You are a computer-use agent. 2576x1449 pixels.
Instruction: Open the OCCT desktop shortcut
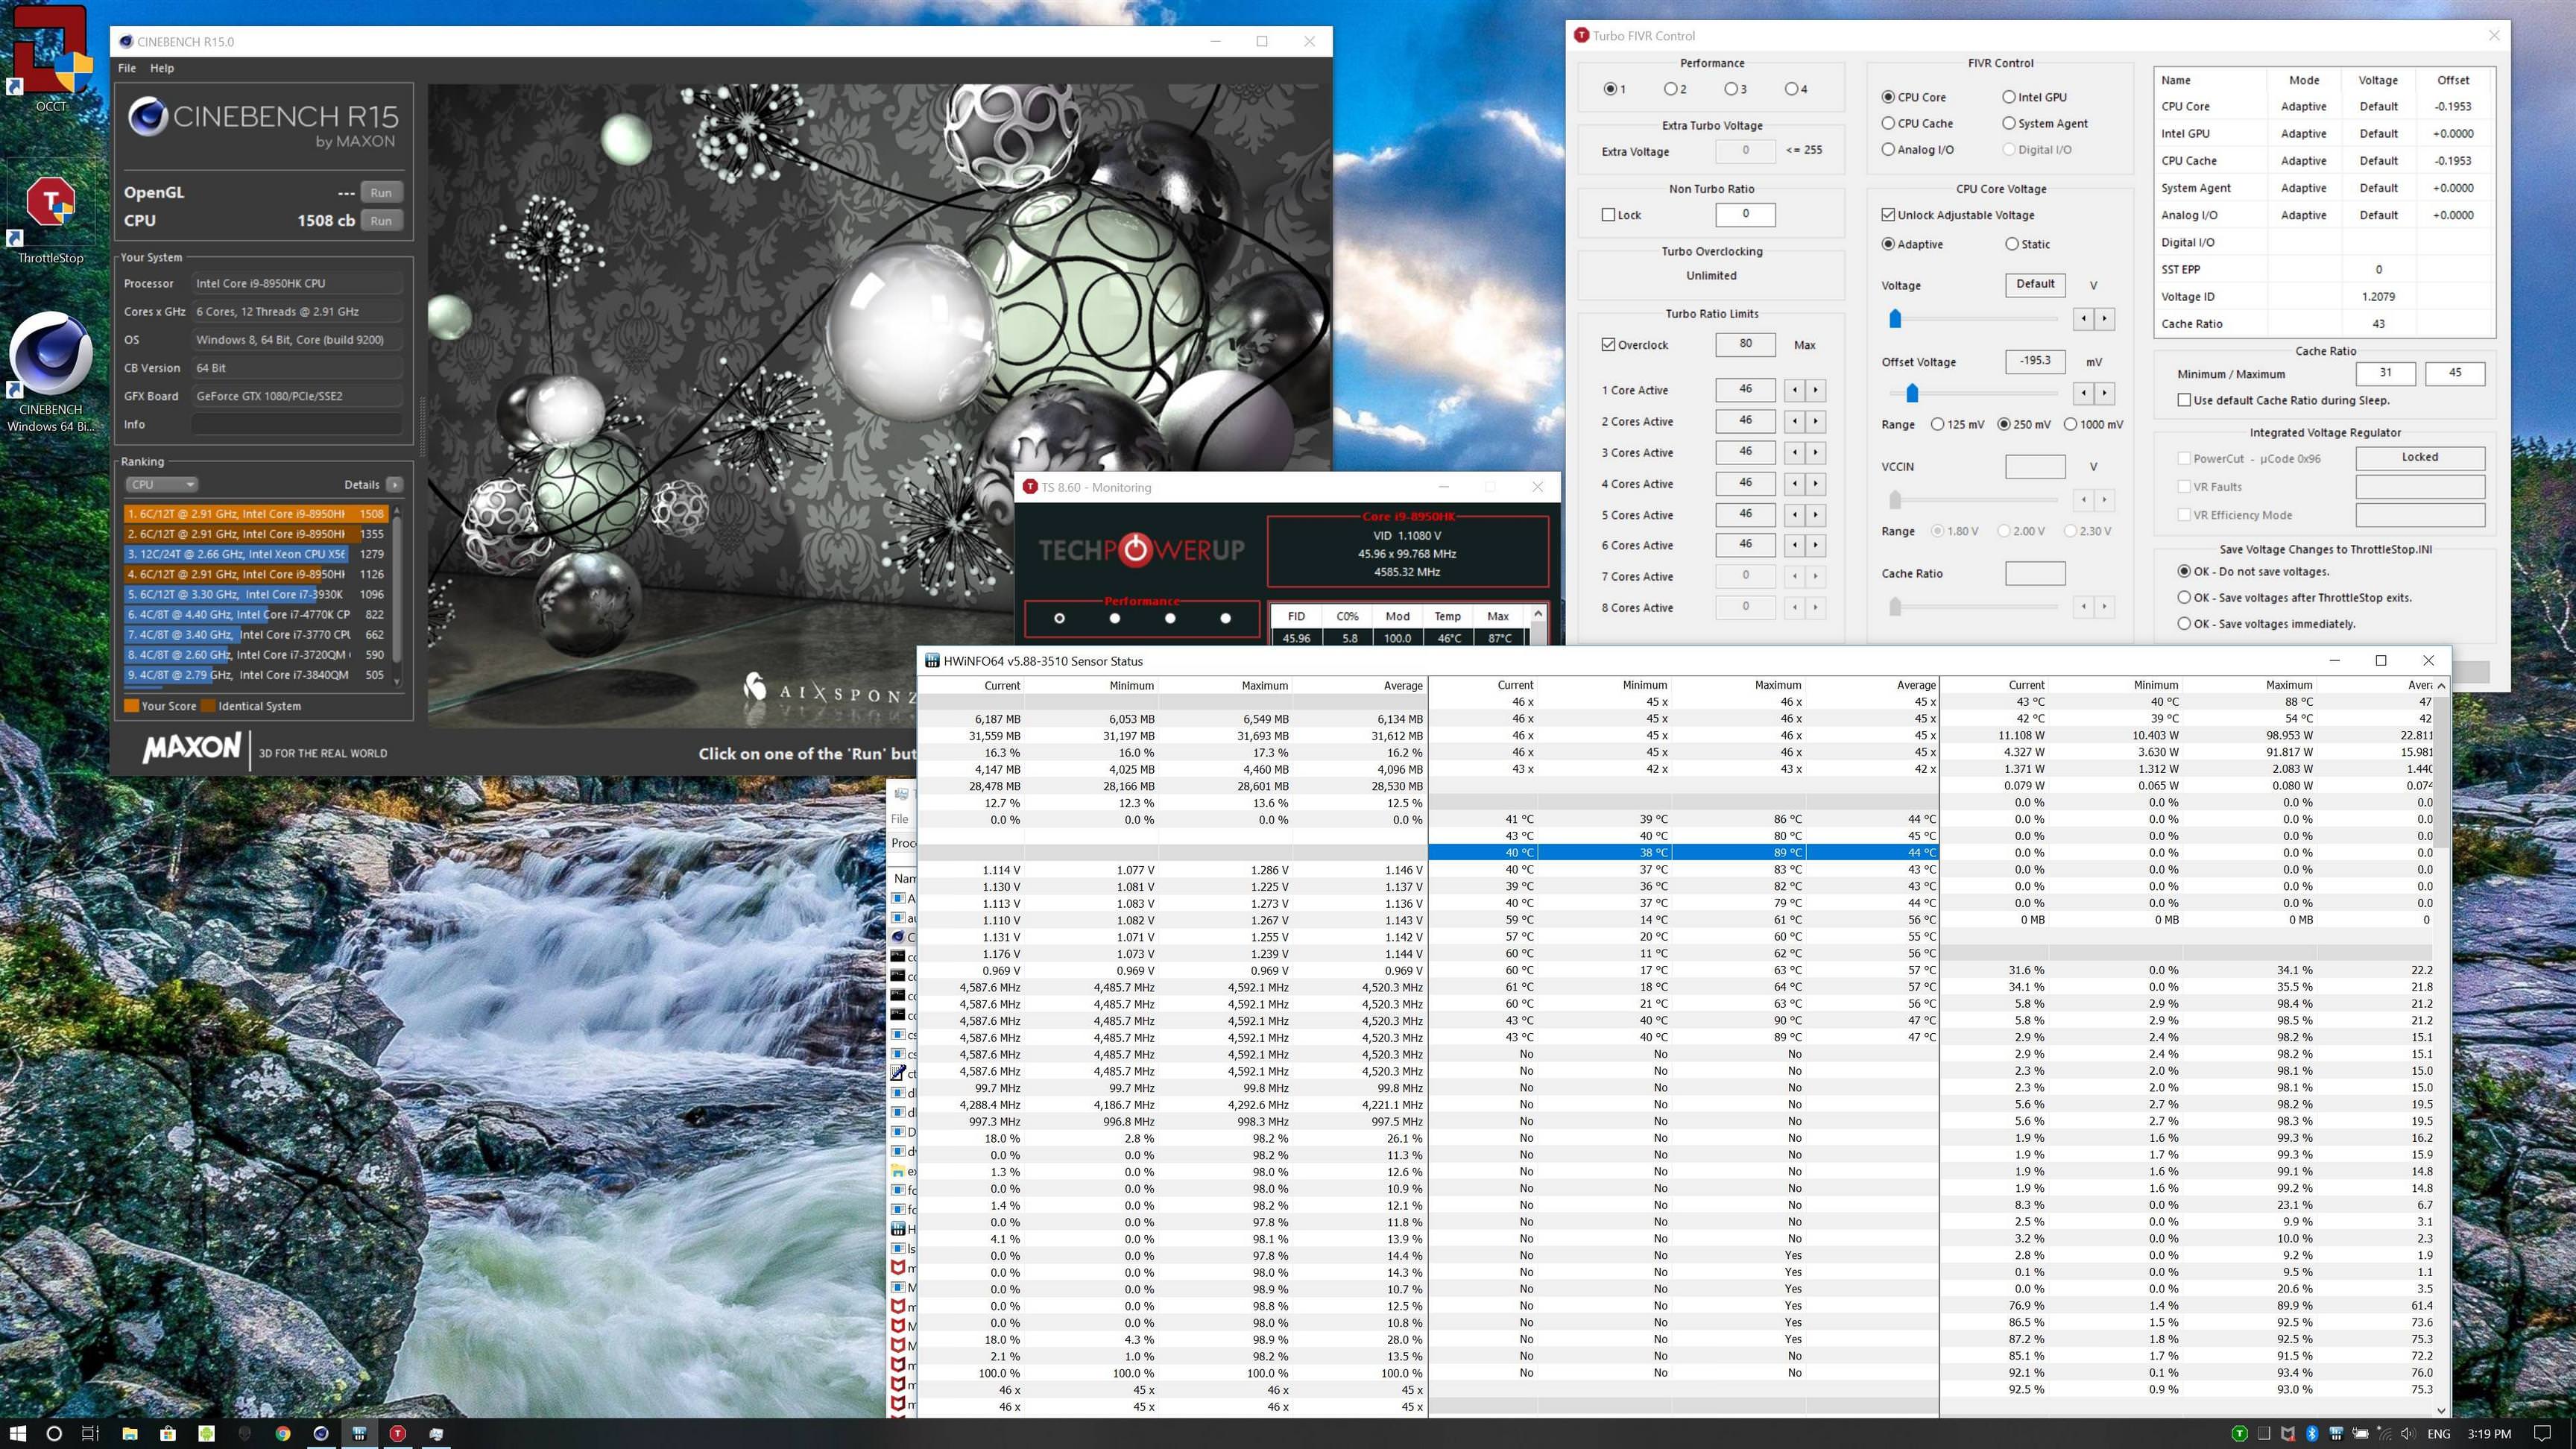[50, 58]
